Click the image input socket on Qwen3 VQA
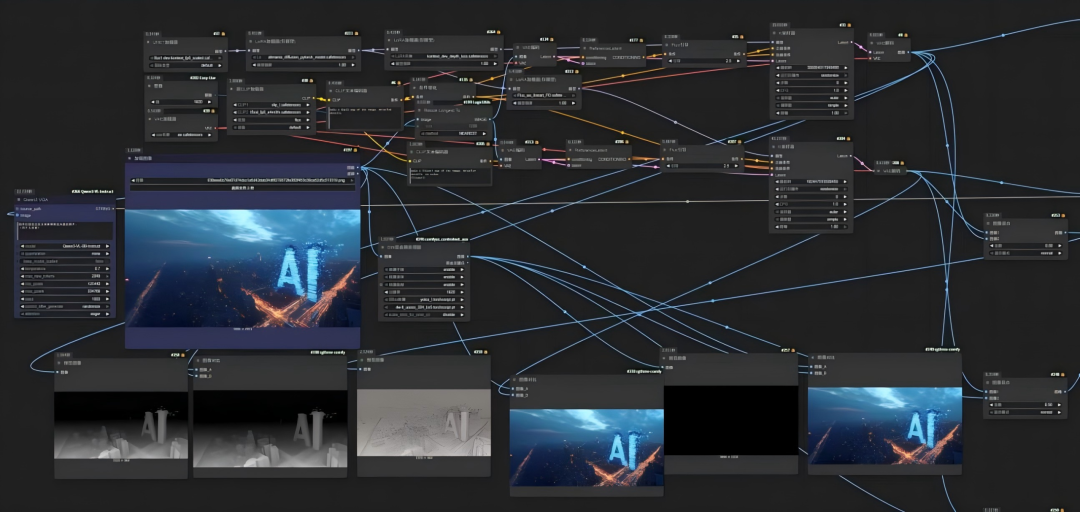This screenshot has width=1080, height=512. tap(18, 215)
